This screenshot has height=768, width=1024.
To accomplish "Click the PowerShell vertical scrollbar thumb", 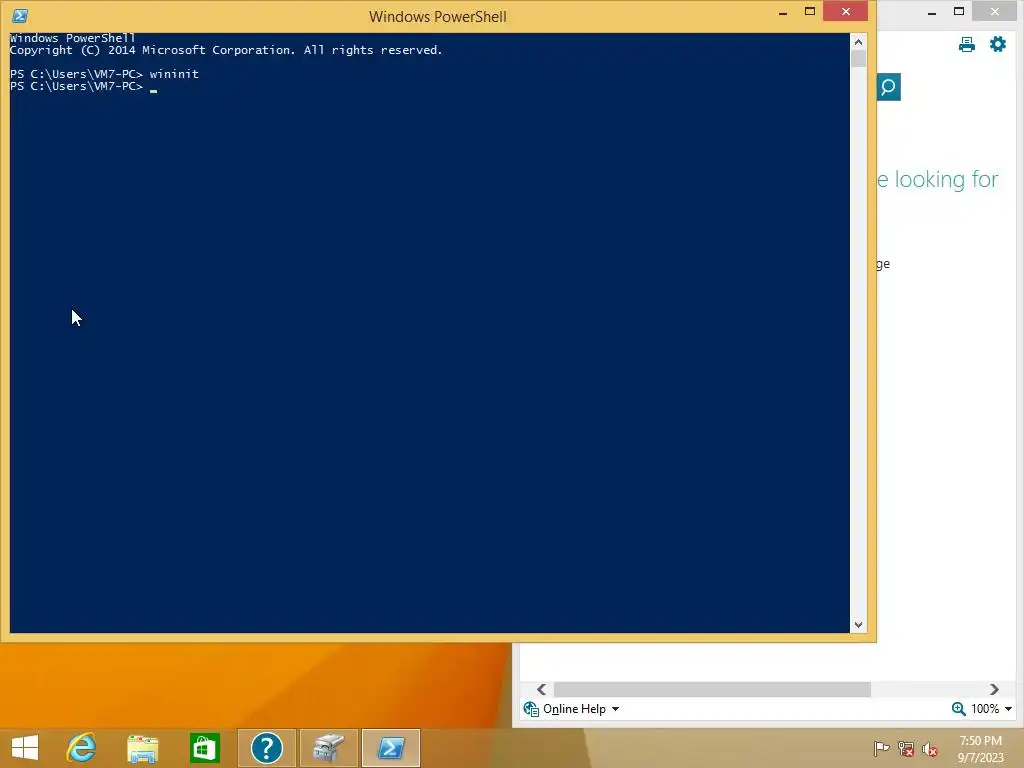I will click(x=858, y=59).
